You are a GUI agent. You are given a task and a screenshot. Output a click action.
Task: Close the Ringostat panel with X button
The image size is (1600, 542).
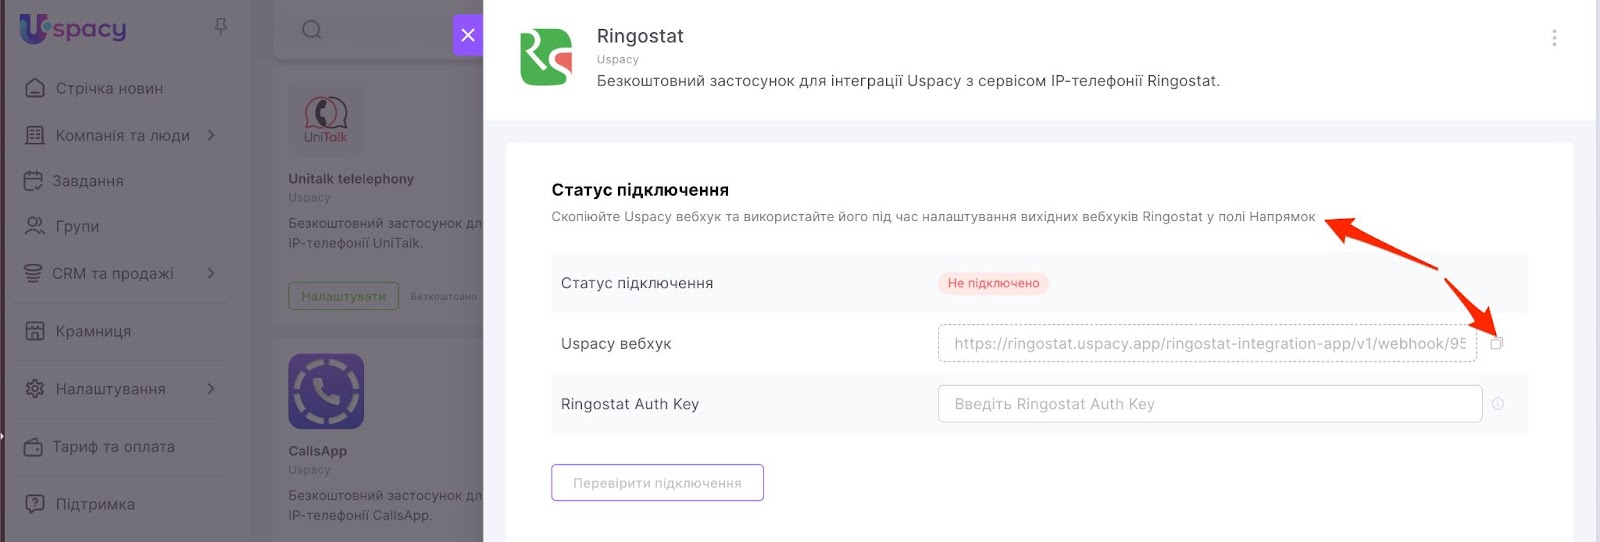coord(467,35)
